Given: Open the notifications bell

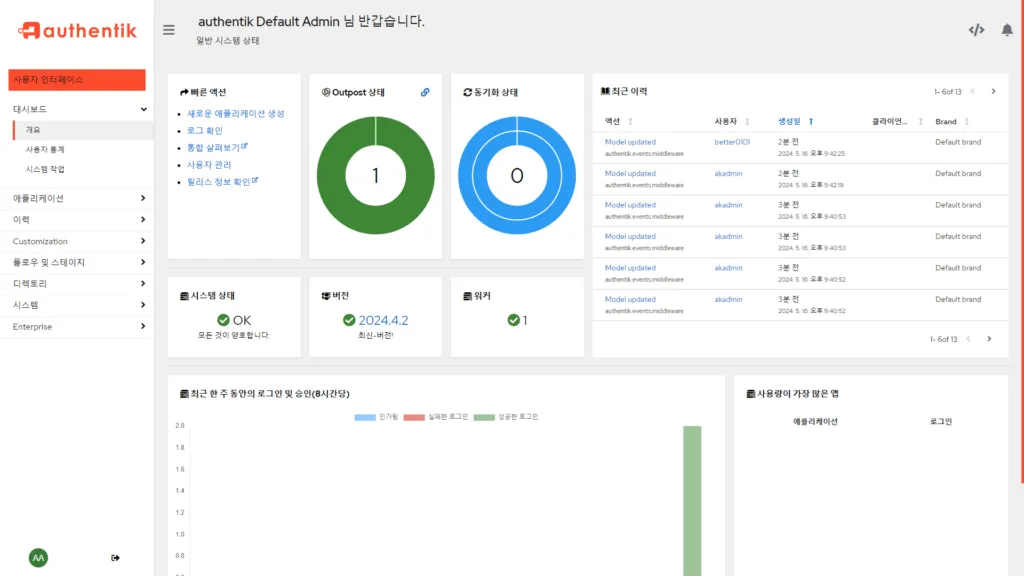Looking at the screenshot, I should 1007,30.
